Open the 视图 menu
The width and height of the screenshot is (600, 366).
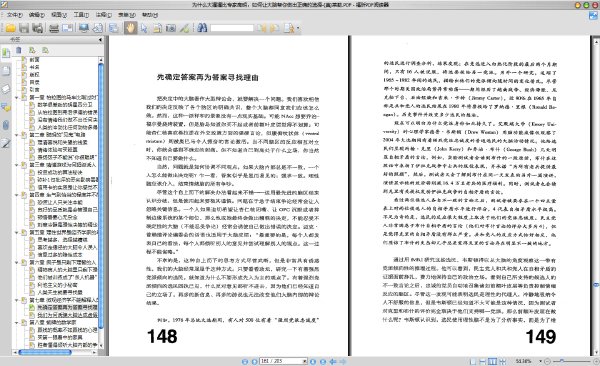[x=59, y=15]
